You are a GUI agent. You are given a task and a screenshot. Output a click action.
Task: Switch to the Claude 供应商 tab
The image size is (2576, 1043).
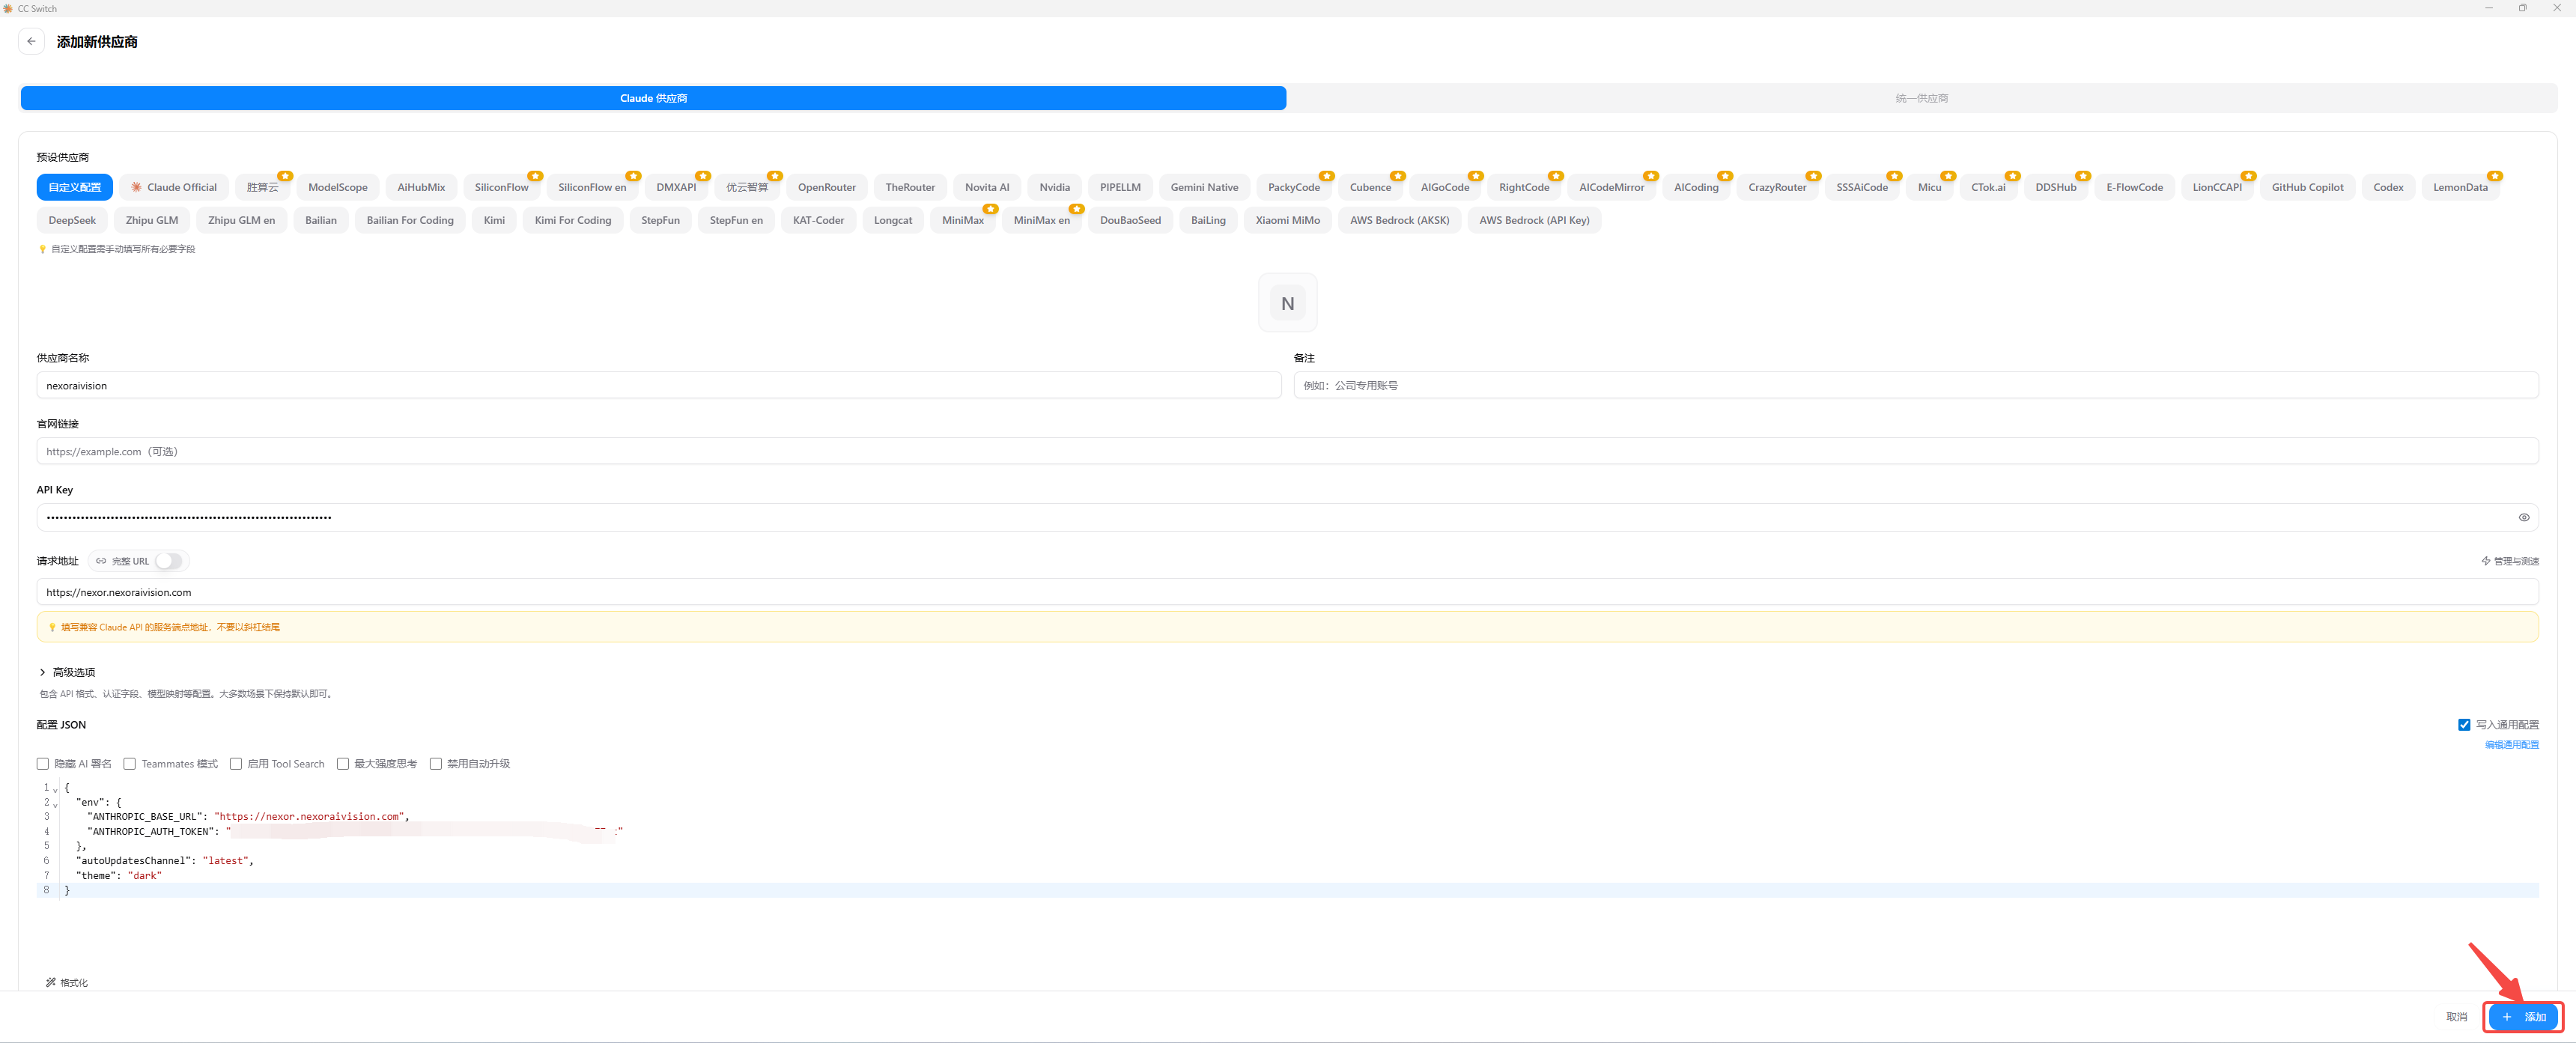[653, 98]
